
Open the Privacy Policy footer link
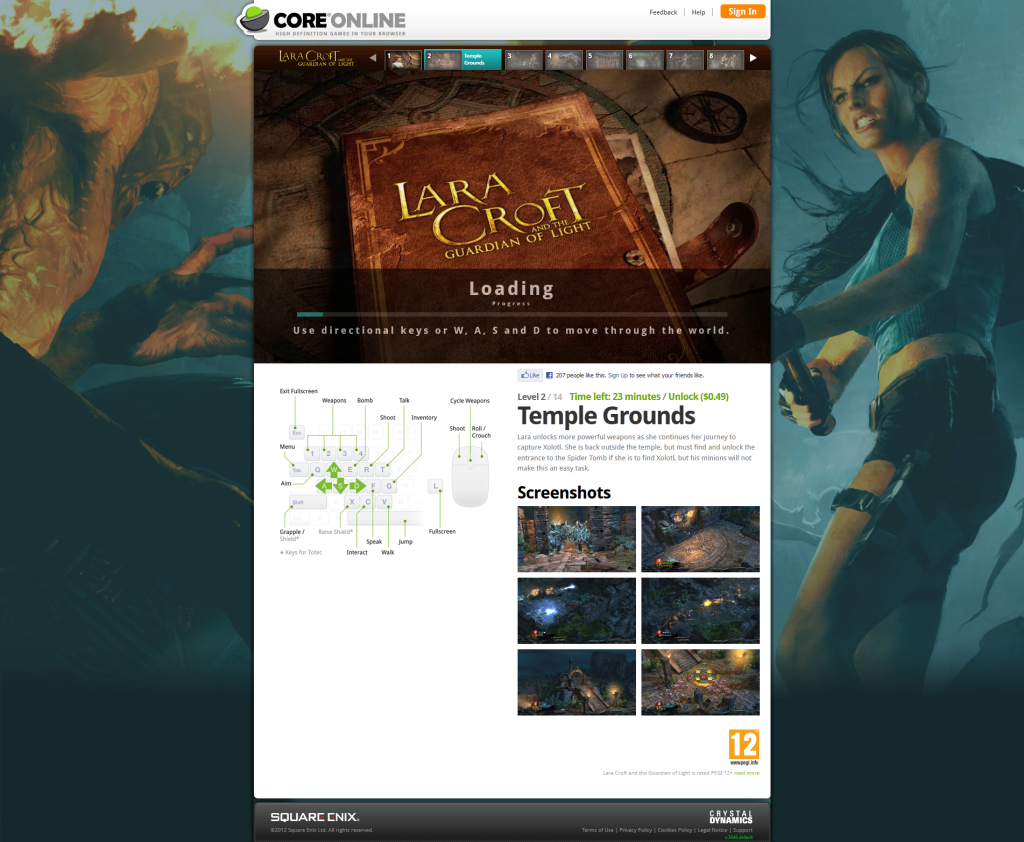tap(635, 830)
